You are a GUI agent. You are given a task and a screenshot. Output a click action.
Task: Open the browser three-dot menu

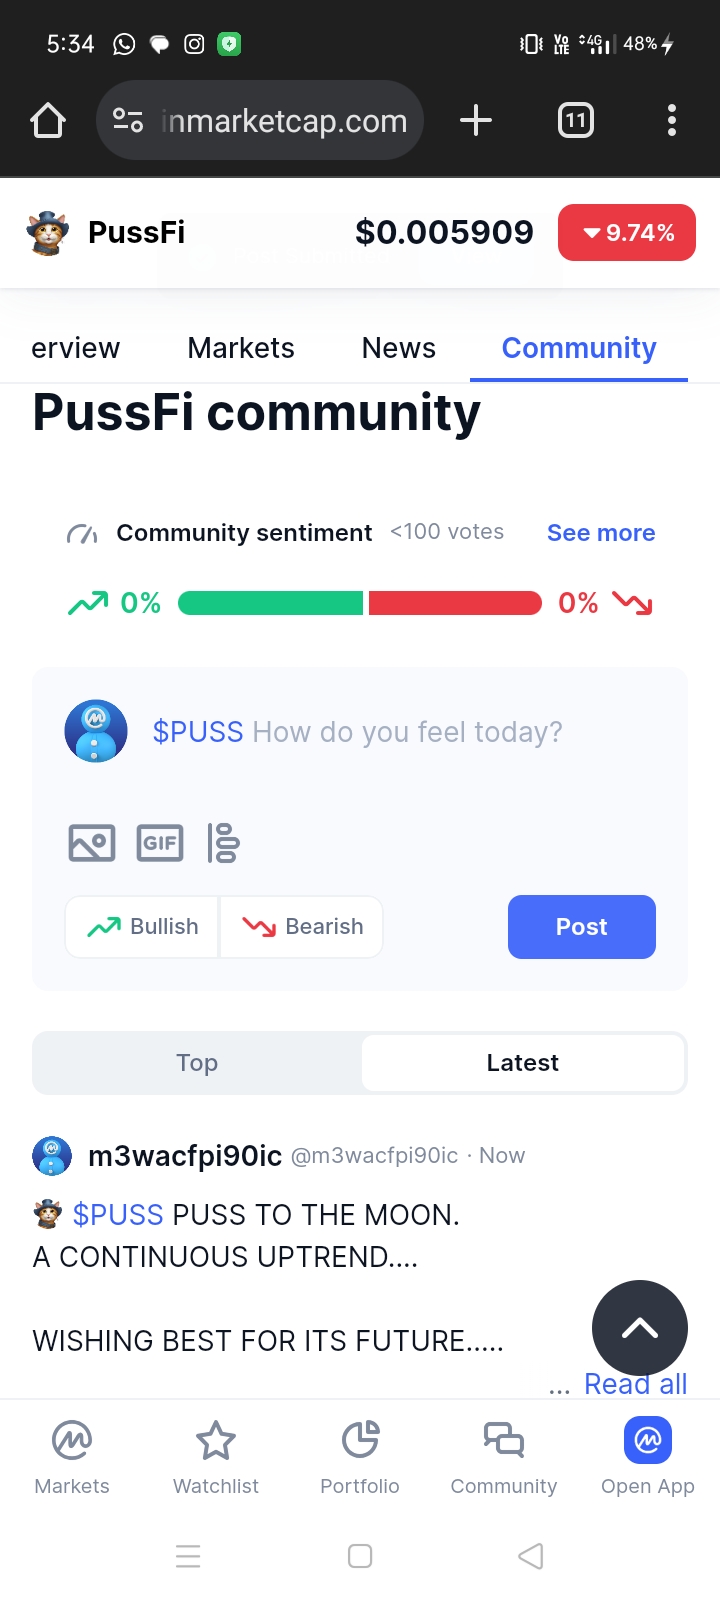(672, 121)
